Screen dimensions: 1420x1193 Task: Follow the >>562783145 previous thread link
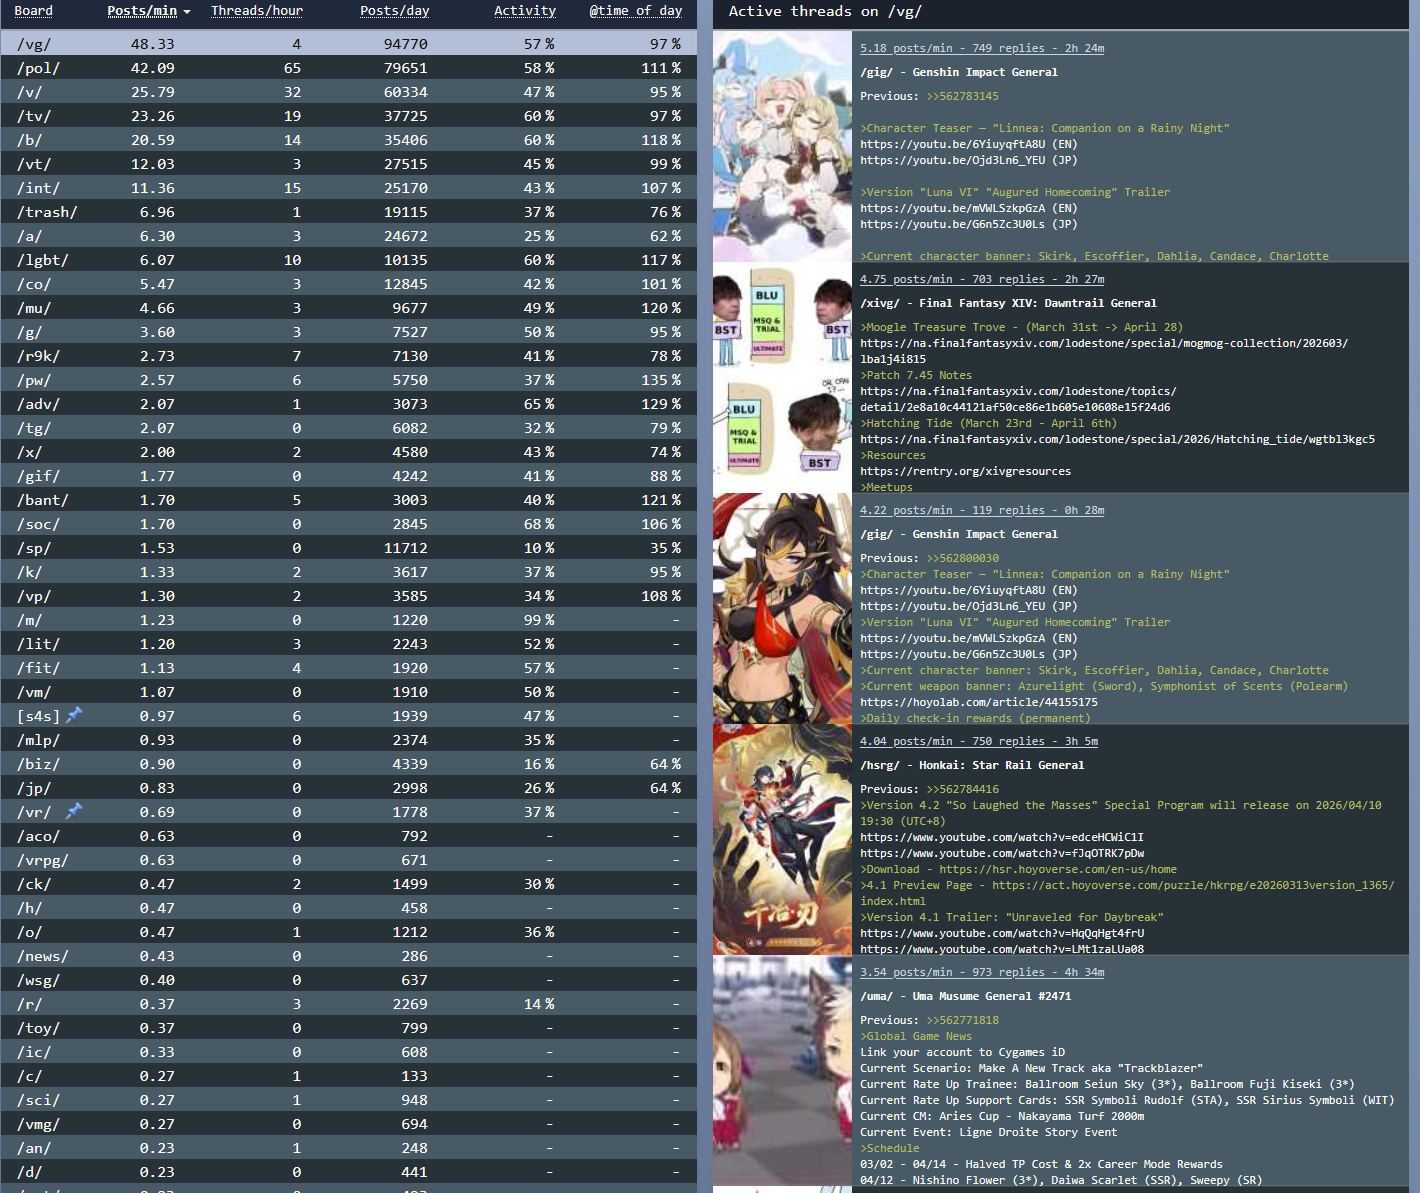(x=962, y=96)
